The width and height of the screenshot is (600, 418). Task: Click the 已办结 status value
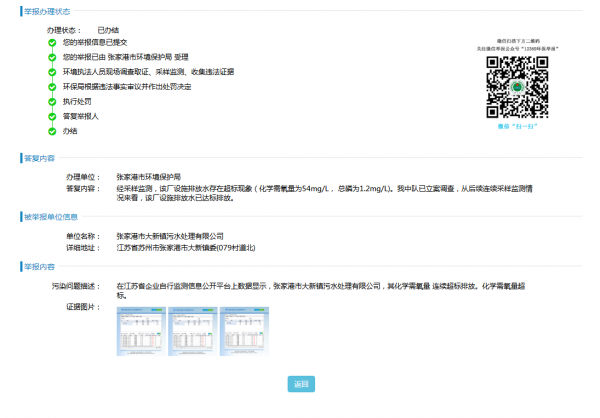pos(108,30)
